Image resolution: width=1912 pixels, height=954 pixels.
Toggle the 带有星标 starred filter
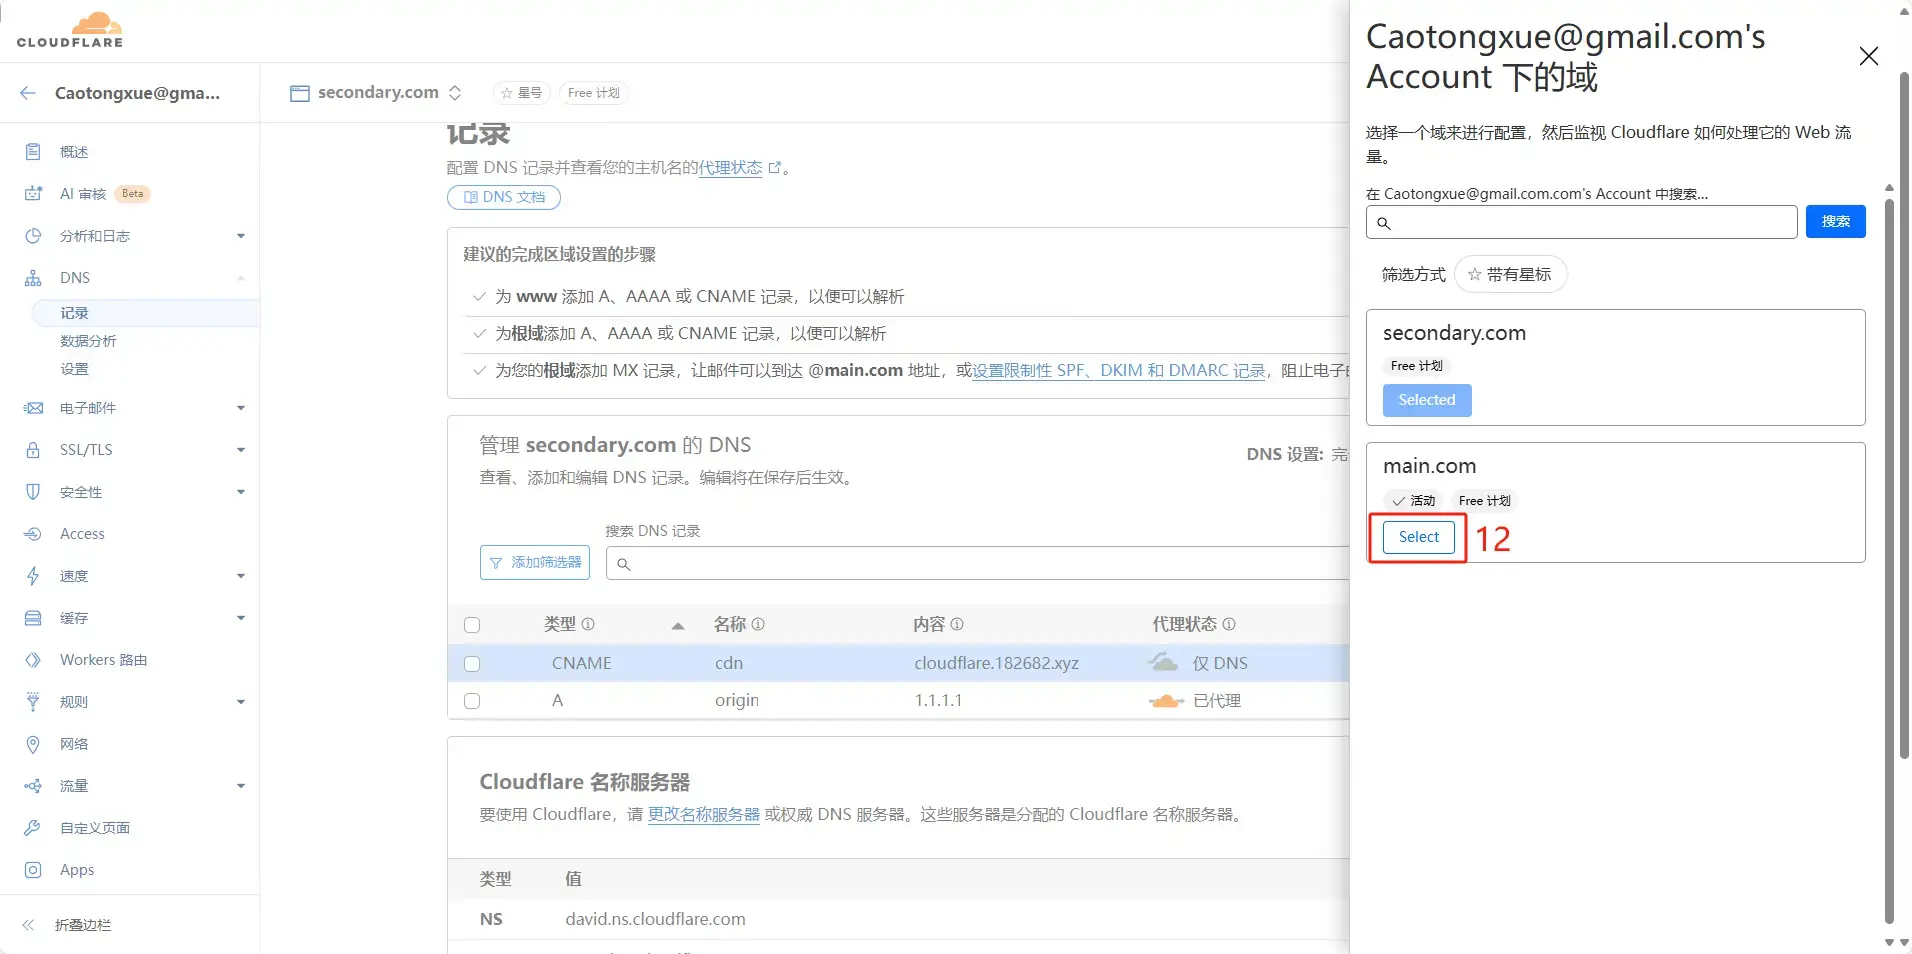(1510, 274)
